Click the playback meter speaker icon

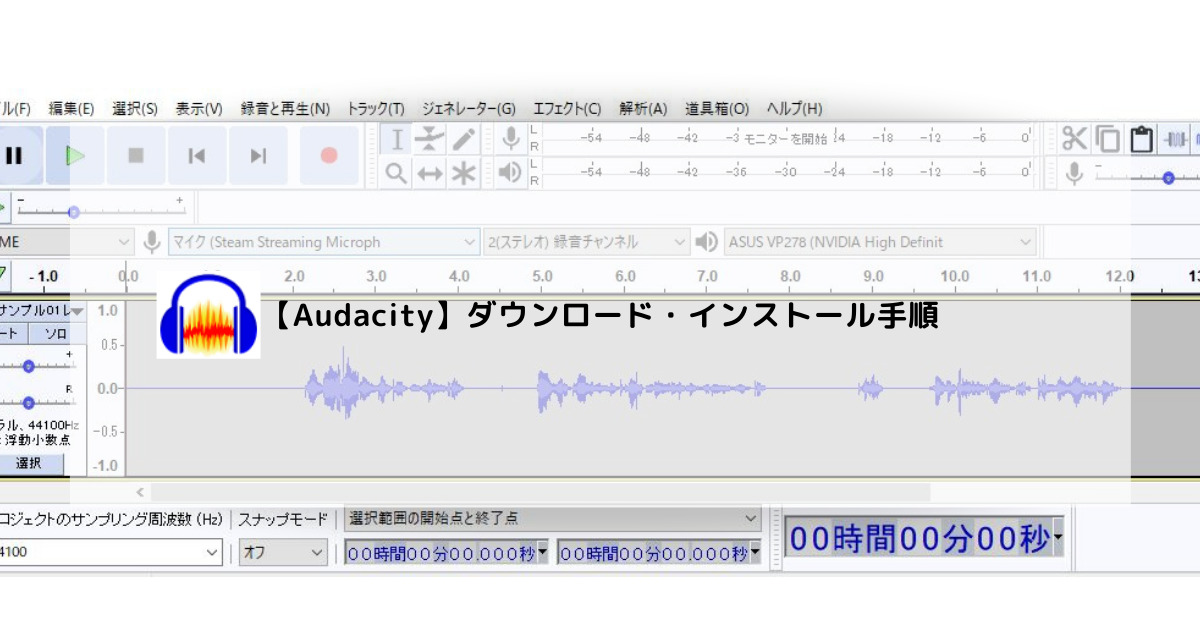(510, 173)
